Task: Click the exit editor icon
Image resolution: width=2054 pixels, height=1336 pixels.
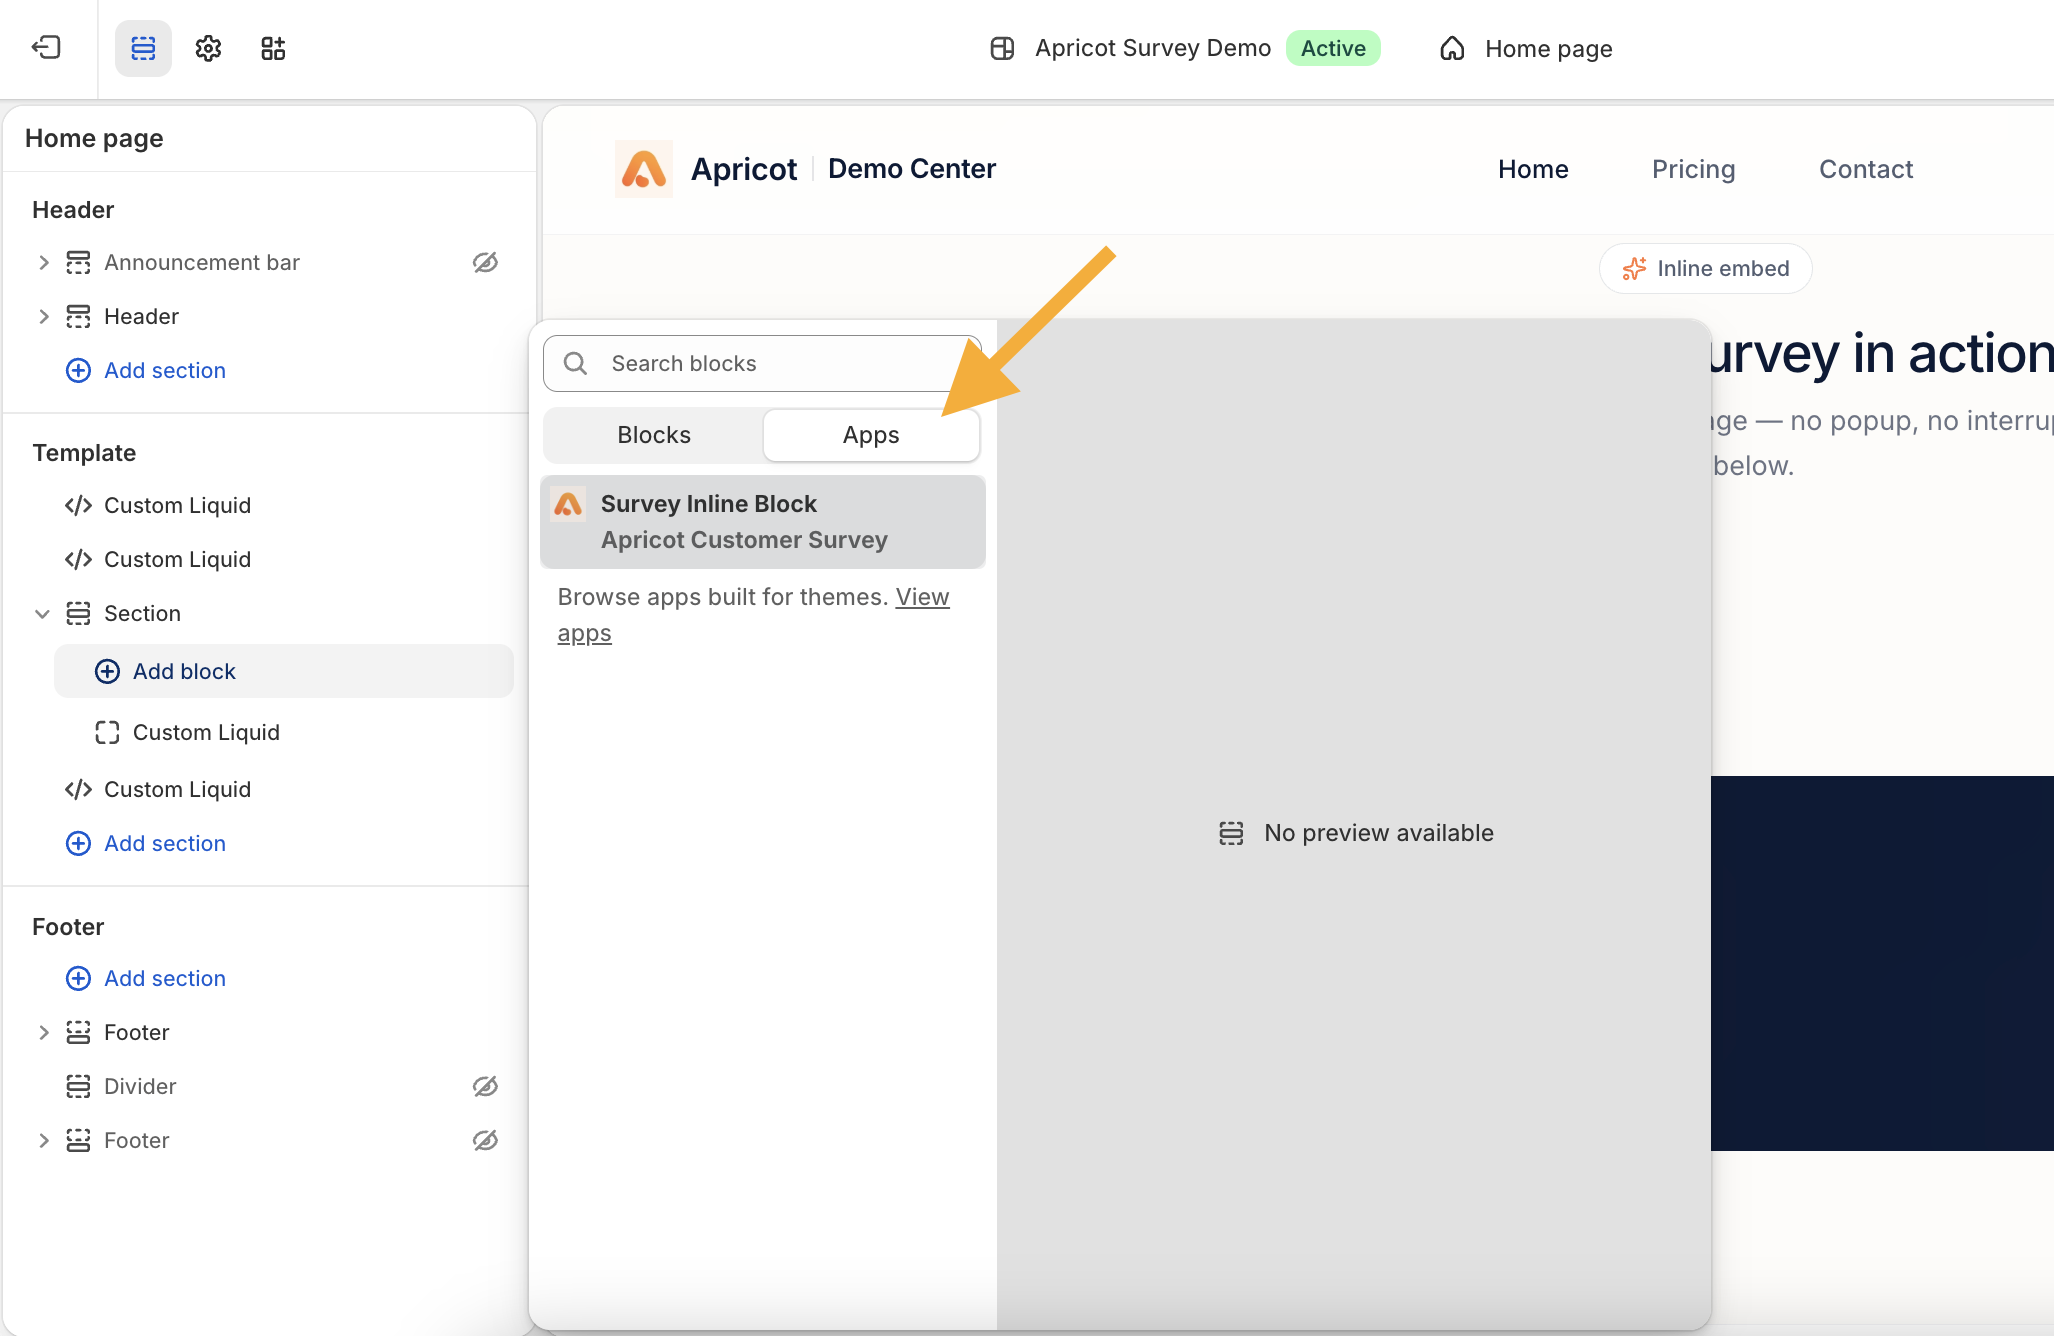Action: [x=46, y=48]
